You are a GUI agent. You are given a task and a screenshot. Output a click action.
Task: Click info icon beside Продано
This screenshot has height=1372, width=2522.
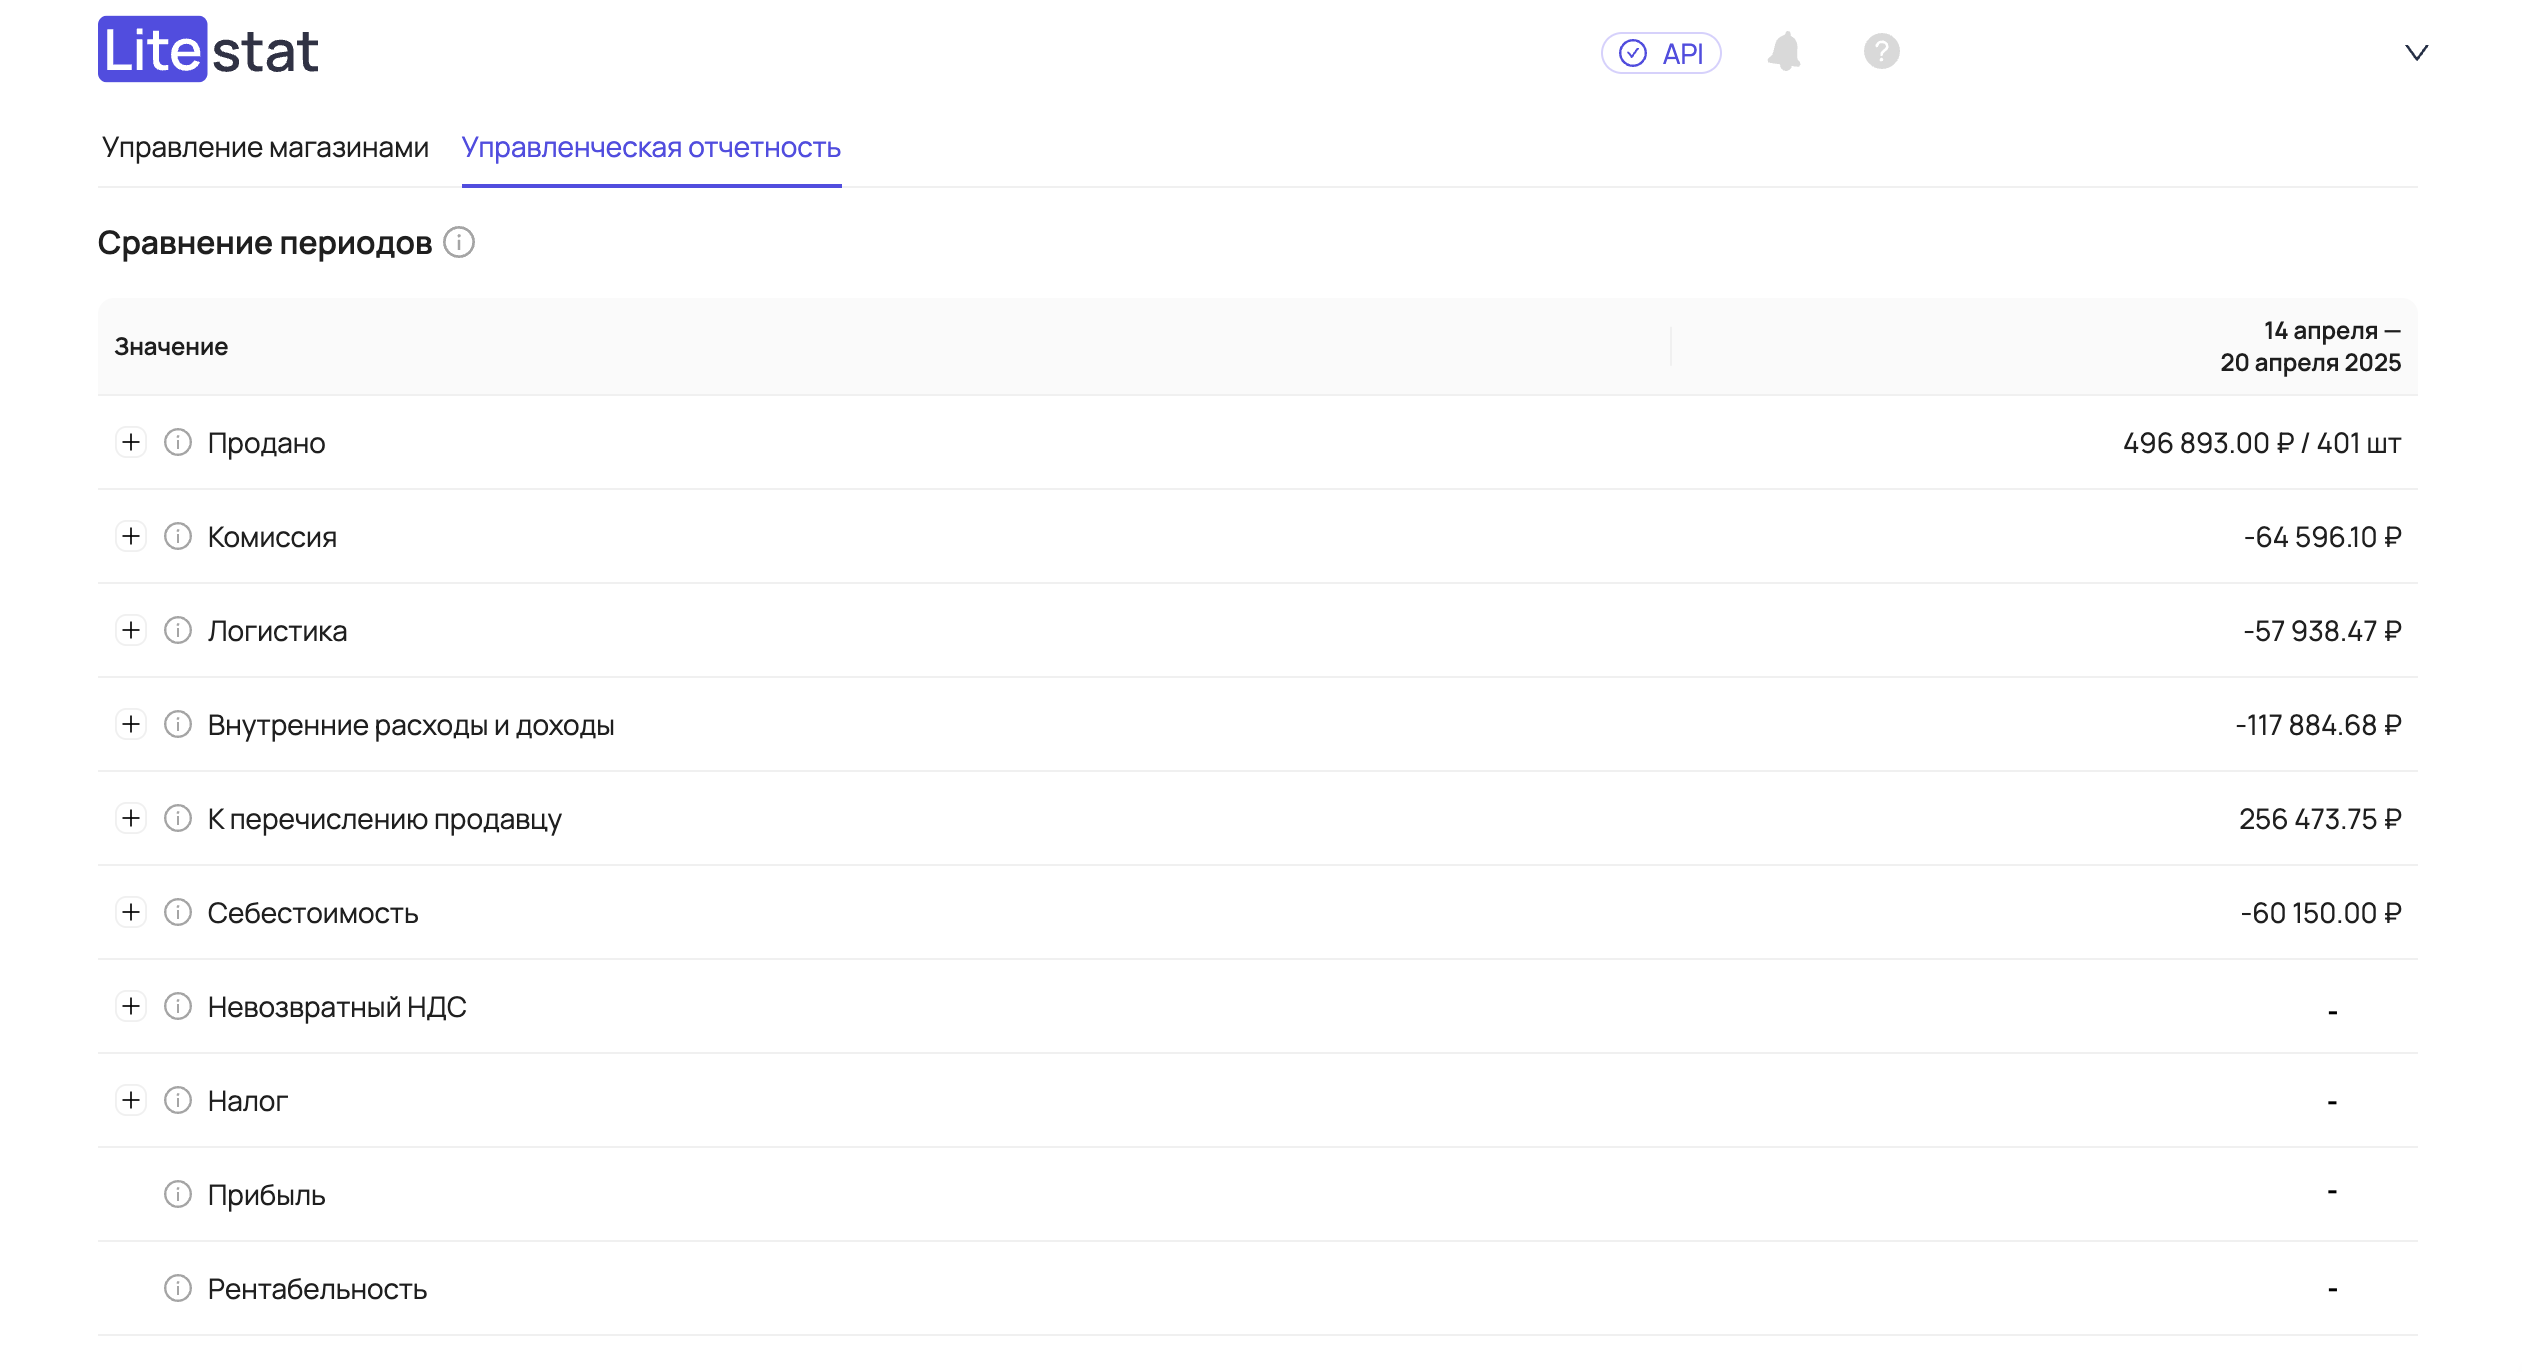[x=178, y=442]
